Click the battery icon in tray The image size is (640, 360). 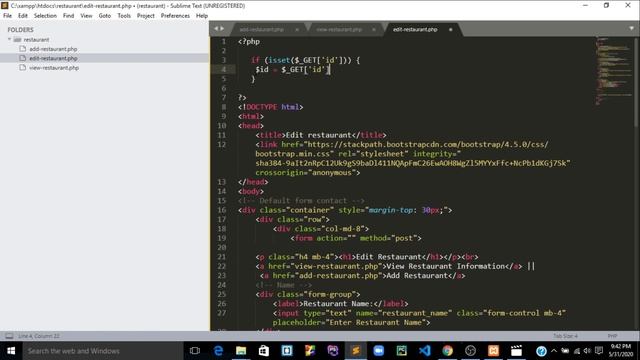coord(565,351)
